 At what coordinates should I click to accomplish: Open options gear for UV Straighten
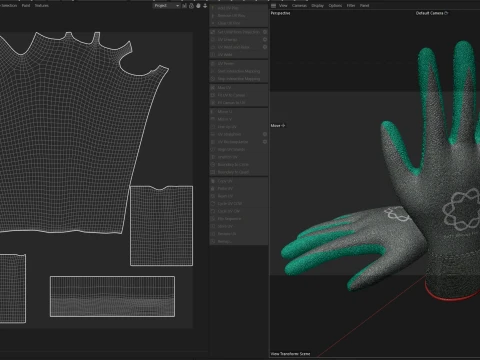[265, 134]
